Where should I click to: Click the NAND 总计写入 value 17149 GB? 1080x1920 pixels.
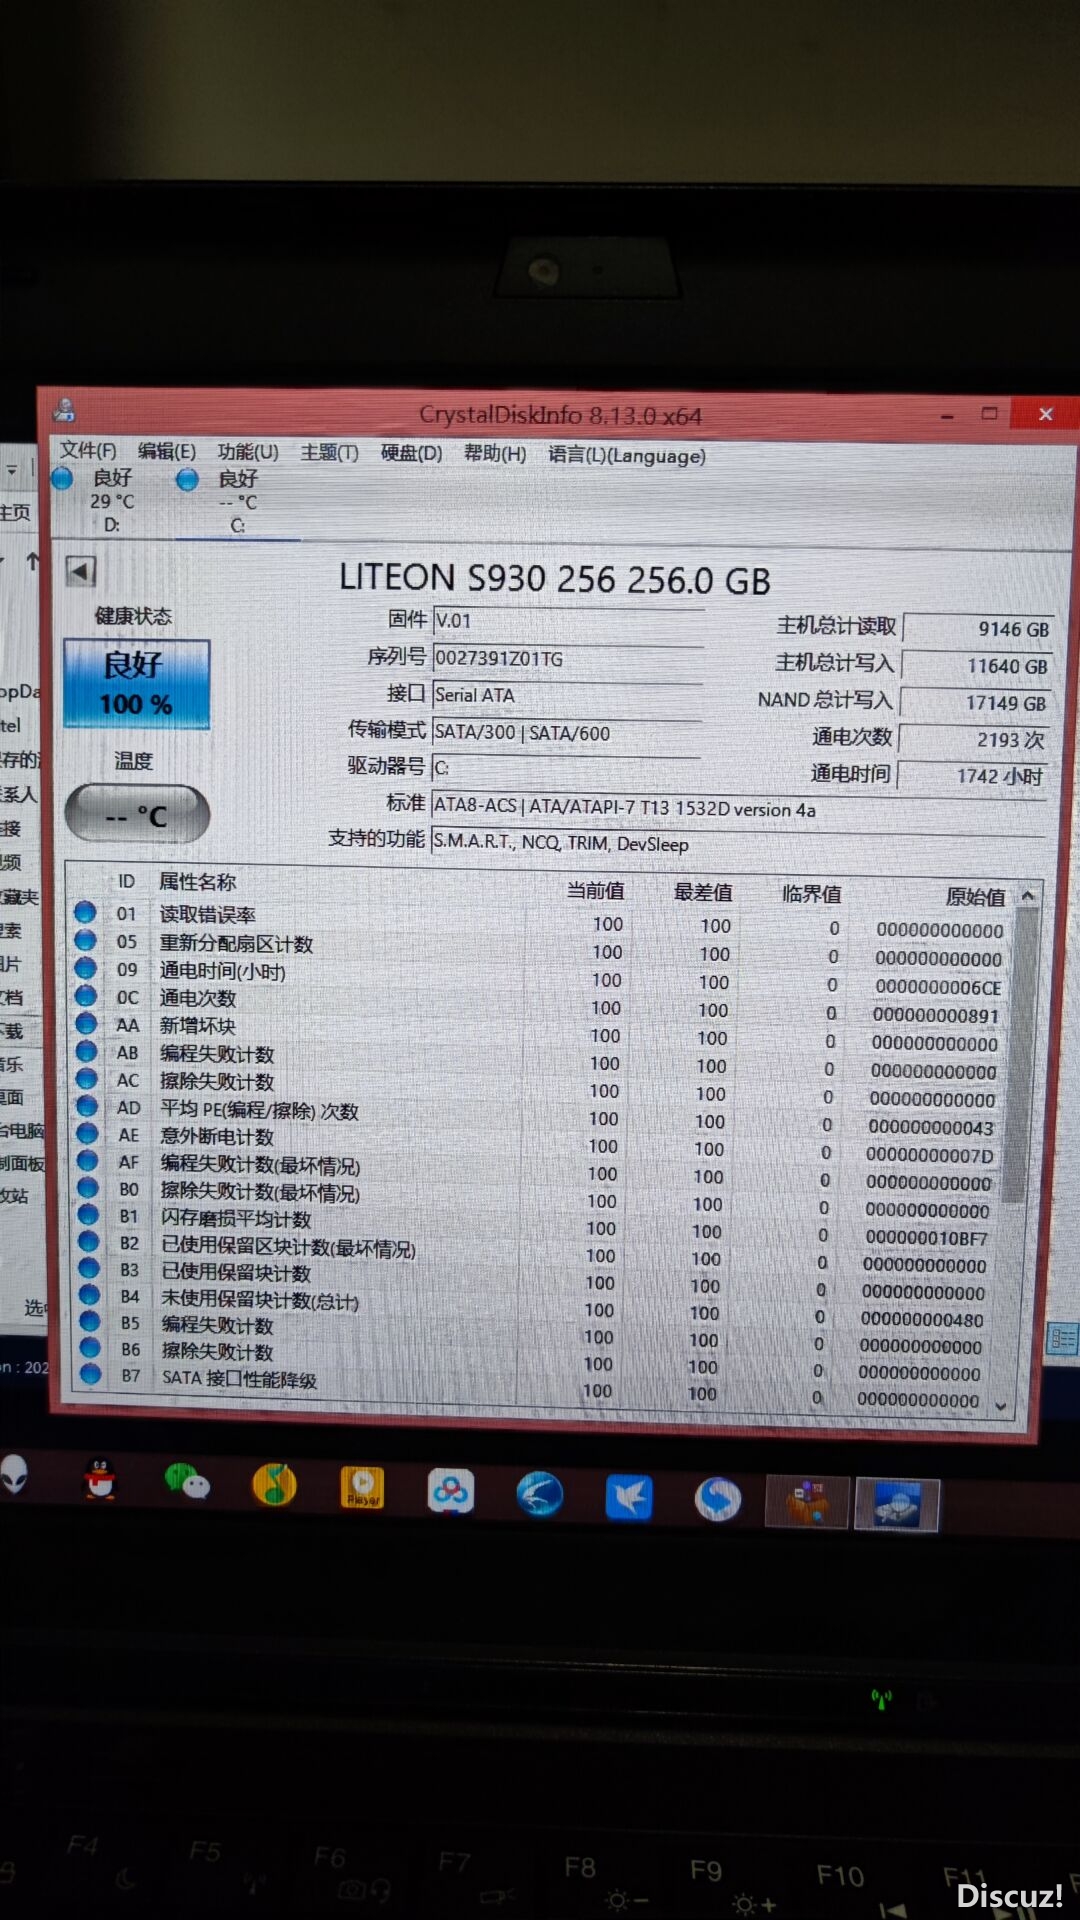click(975, 702)
